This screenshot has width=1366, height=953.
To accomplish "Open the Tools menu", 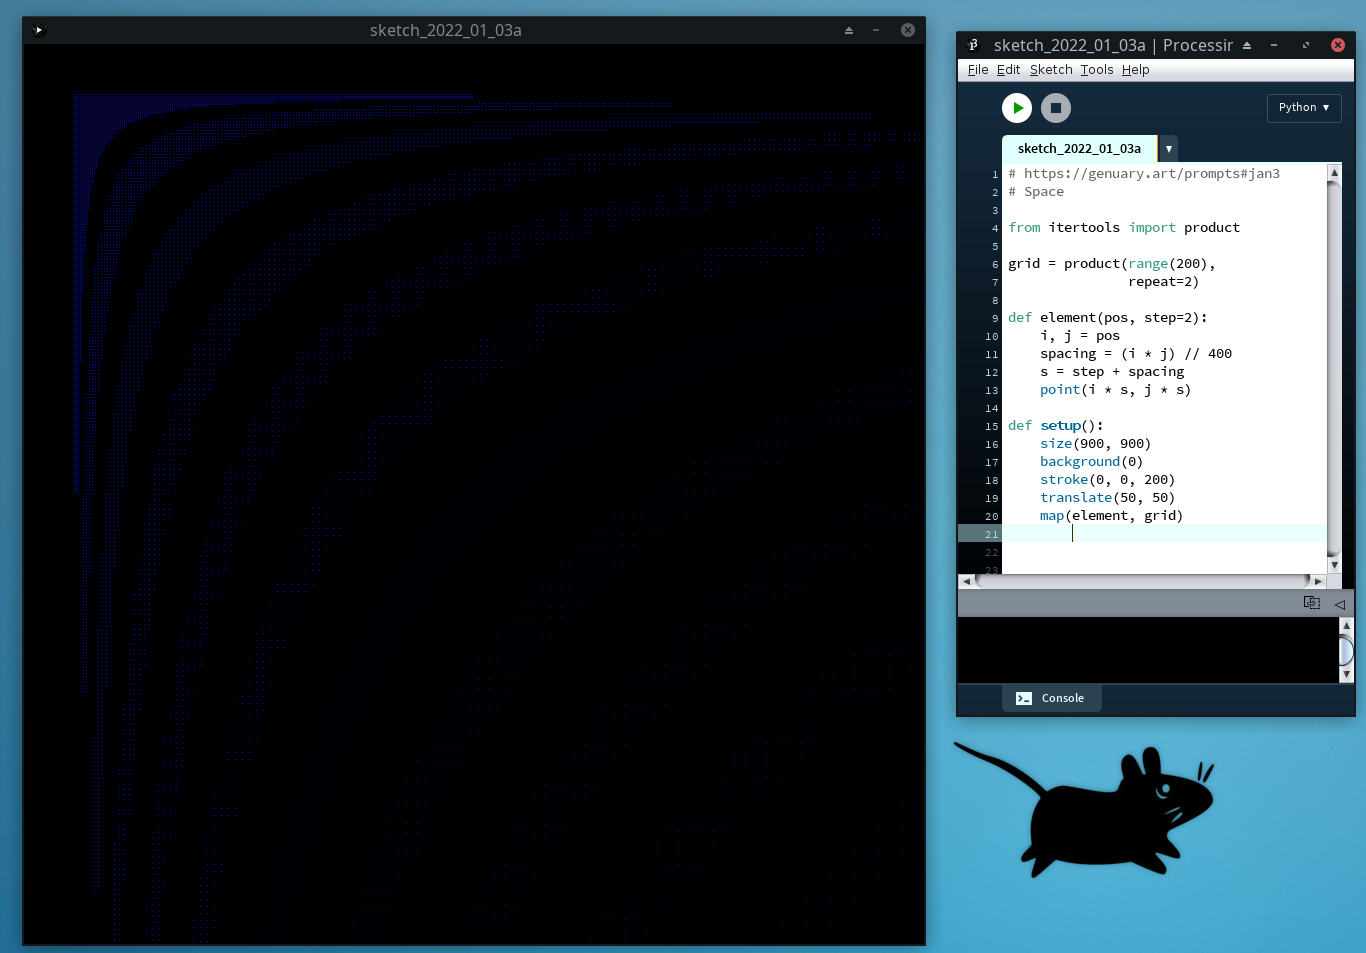I will [x=1096, y=70].
